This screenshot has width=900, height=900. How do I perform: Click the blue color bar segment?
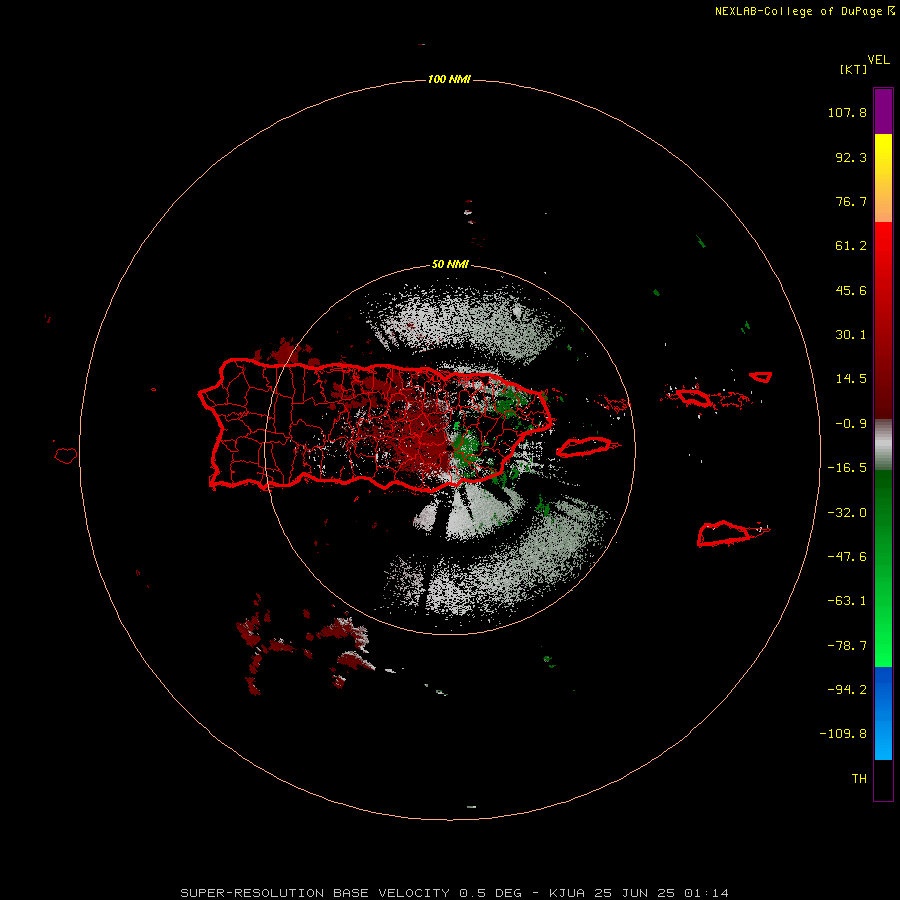[883, 713]
